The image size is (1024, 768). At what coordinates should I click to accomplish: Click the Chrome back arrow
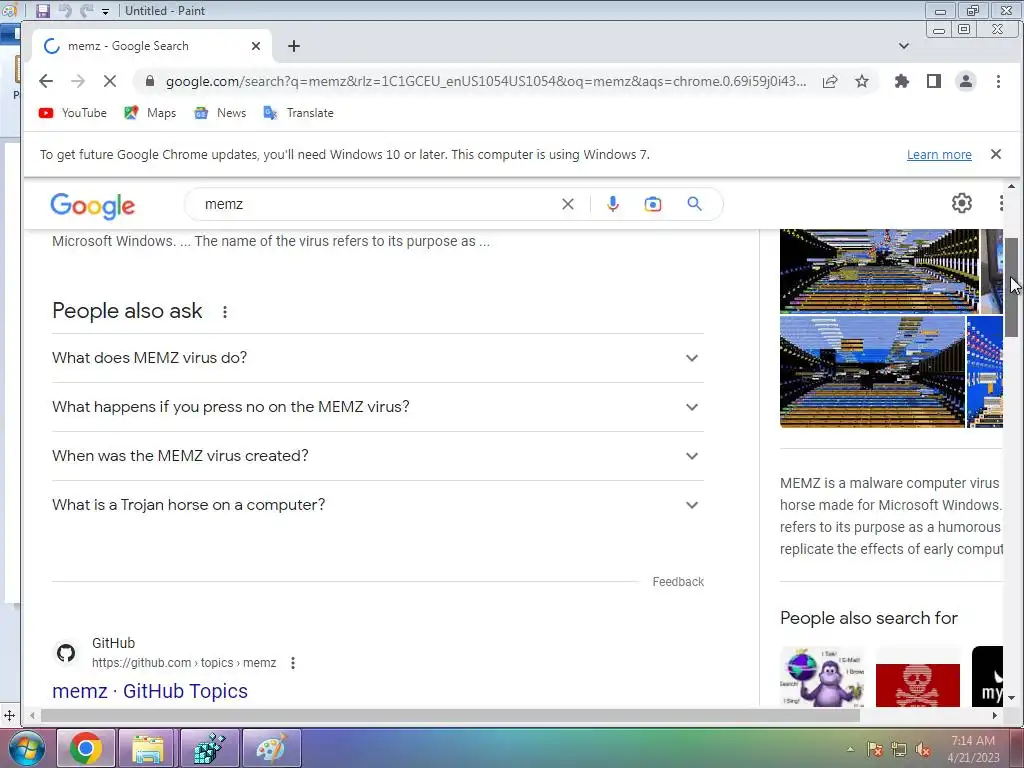click(46, 81)
